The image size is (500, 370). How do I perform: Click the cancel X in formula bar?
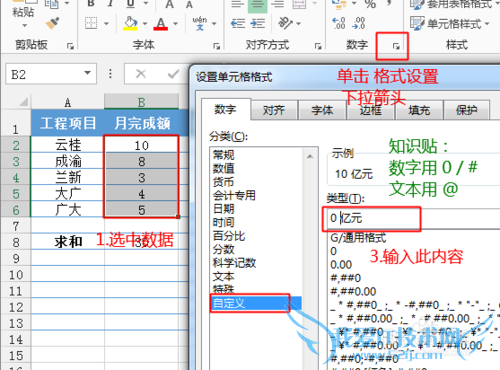pyautogui.click(x=141, y=74)
